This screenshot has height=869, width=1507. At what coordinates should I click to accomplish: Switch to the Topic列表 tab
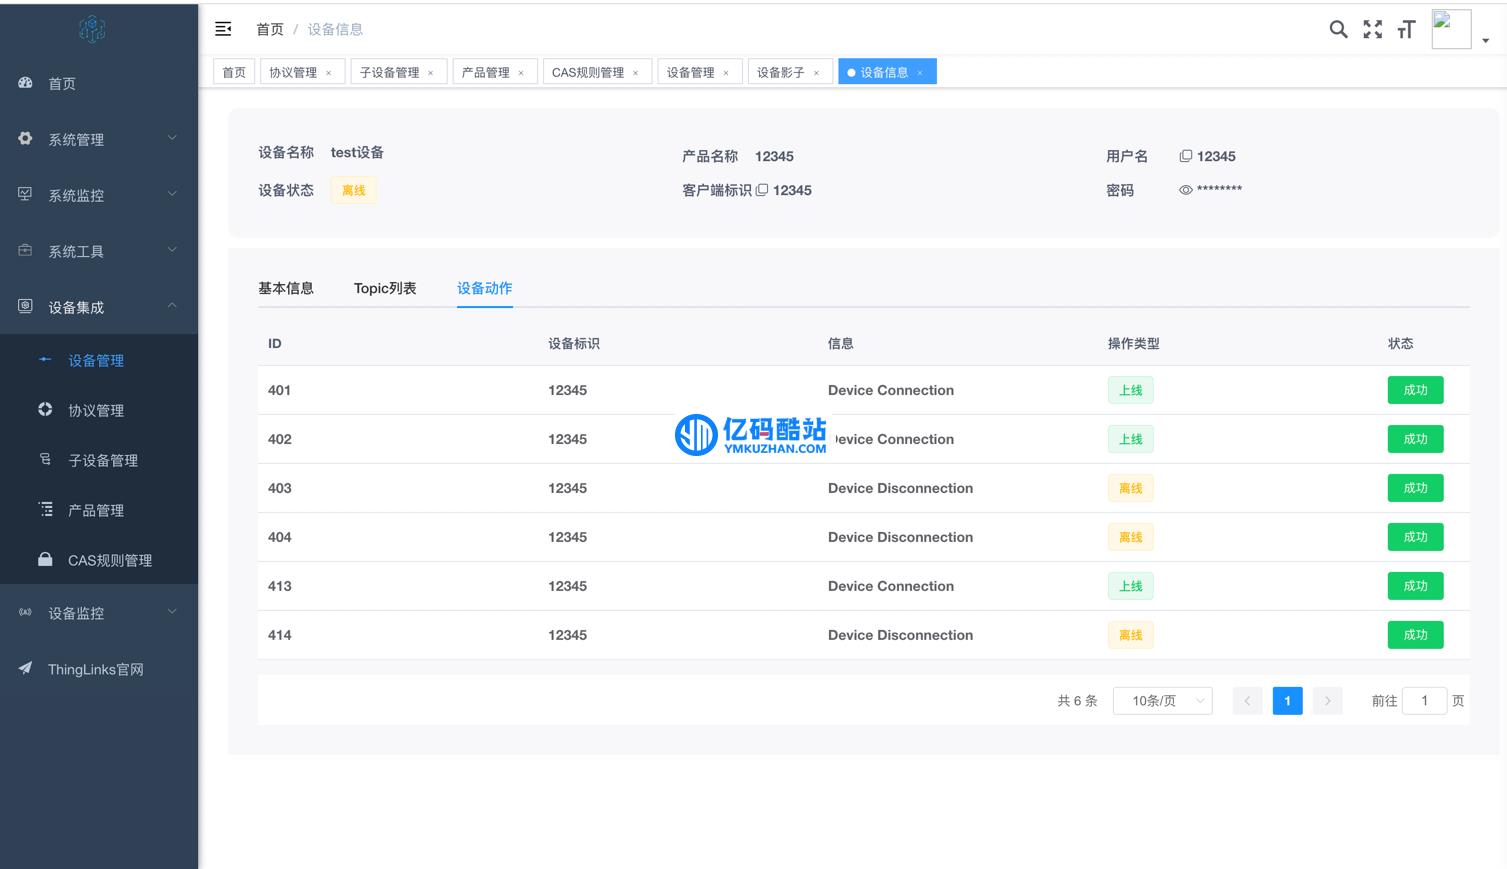pos(385,288)
